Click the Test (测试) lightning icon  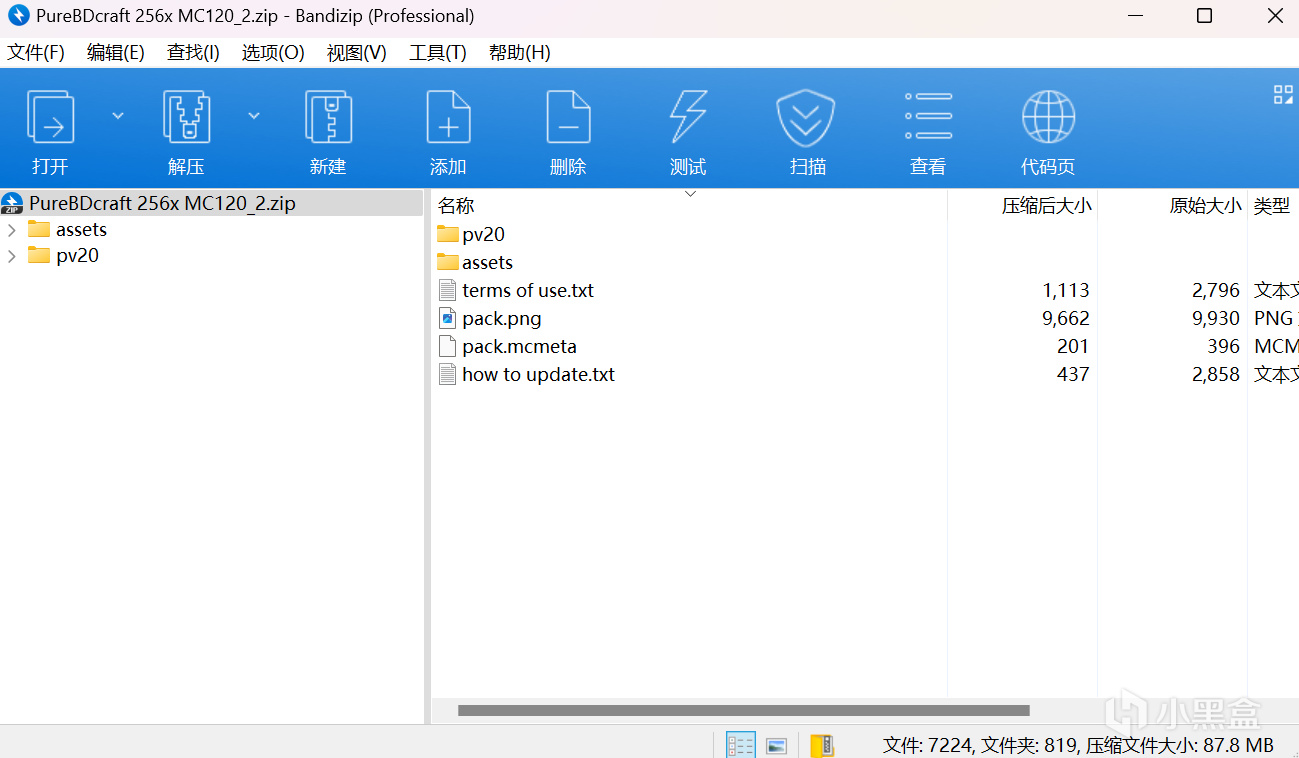(x=688, y=117)
